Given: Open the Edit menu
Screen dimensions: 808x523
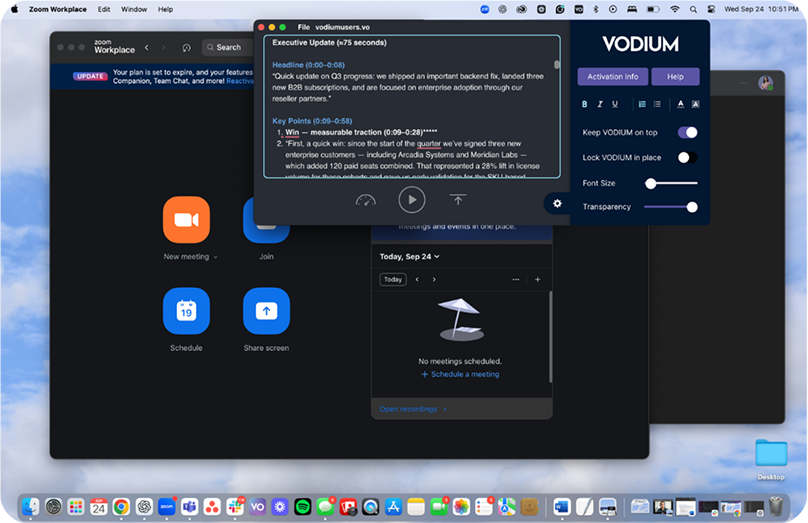Looking at the screenshot, I should point(104,9).
